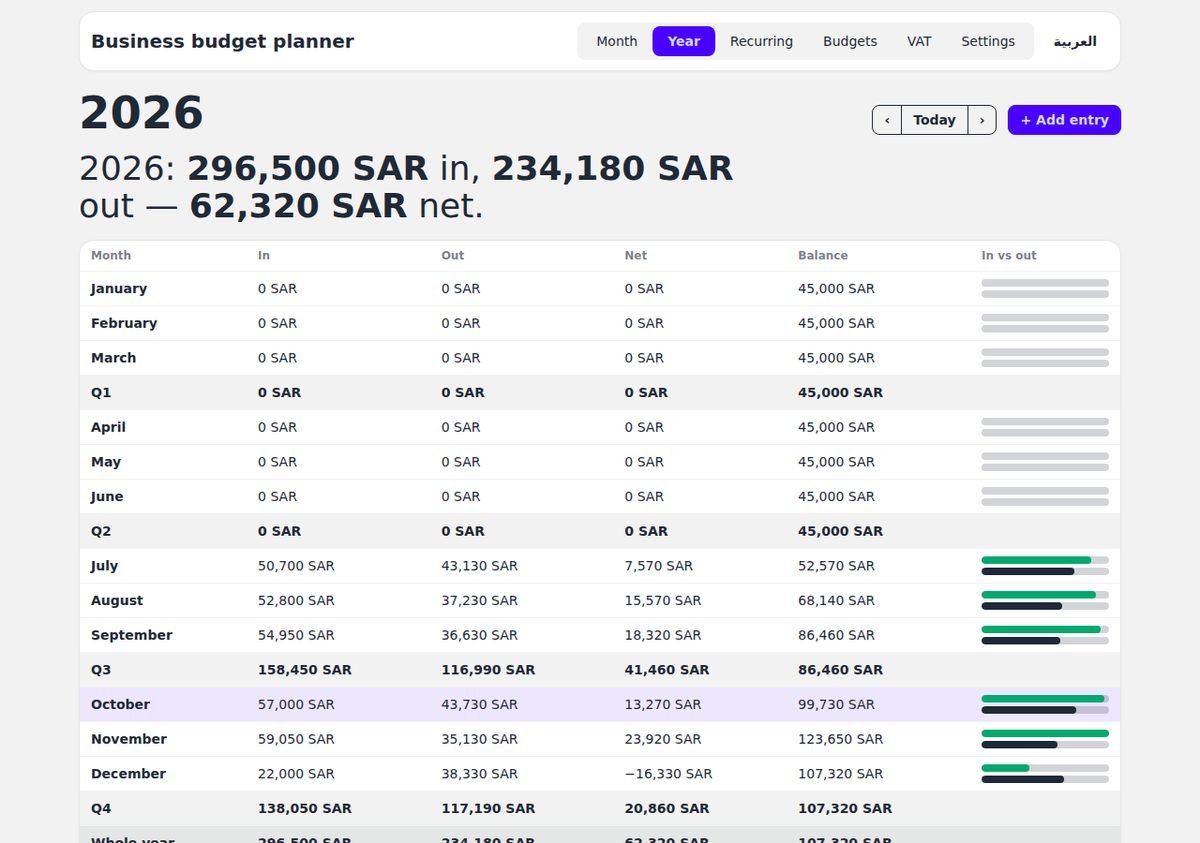The height and width of the screenshot is (843, 1200).
Task: Open the Month view tab
Action: (617, 41)
